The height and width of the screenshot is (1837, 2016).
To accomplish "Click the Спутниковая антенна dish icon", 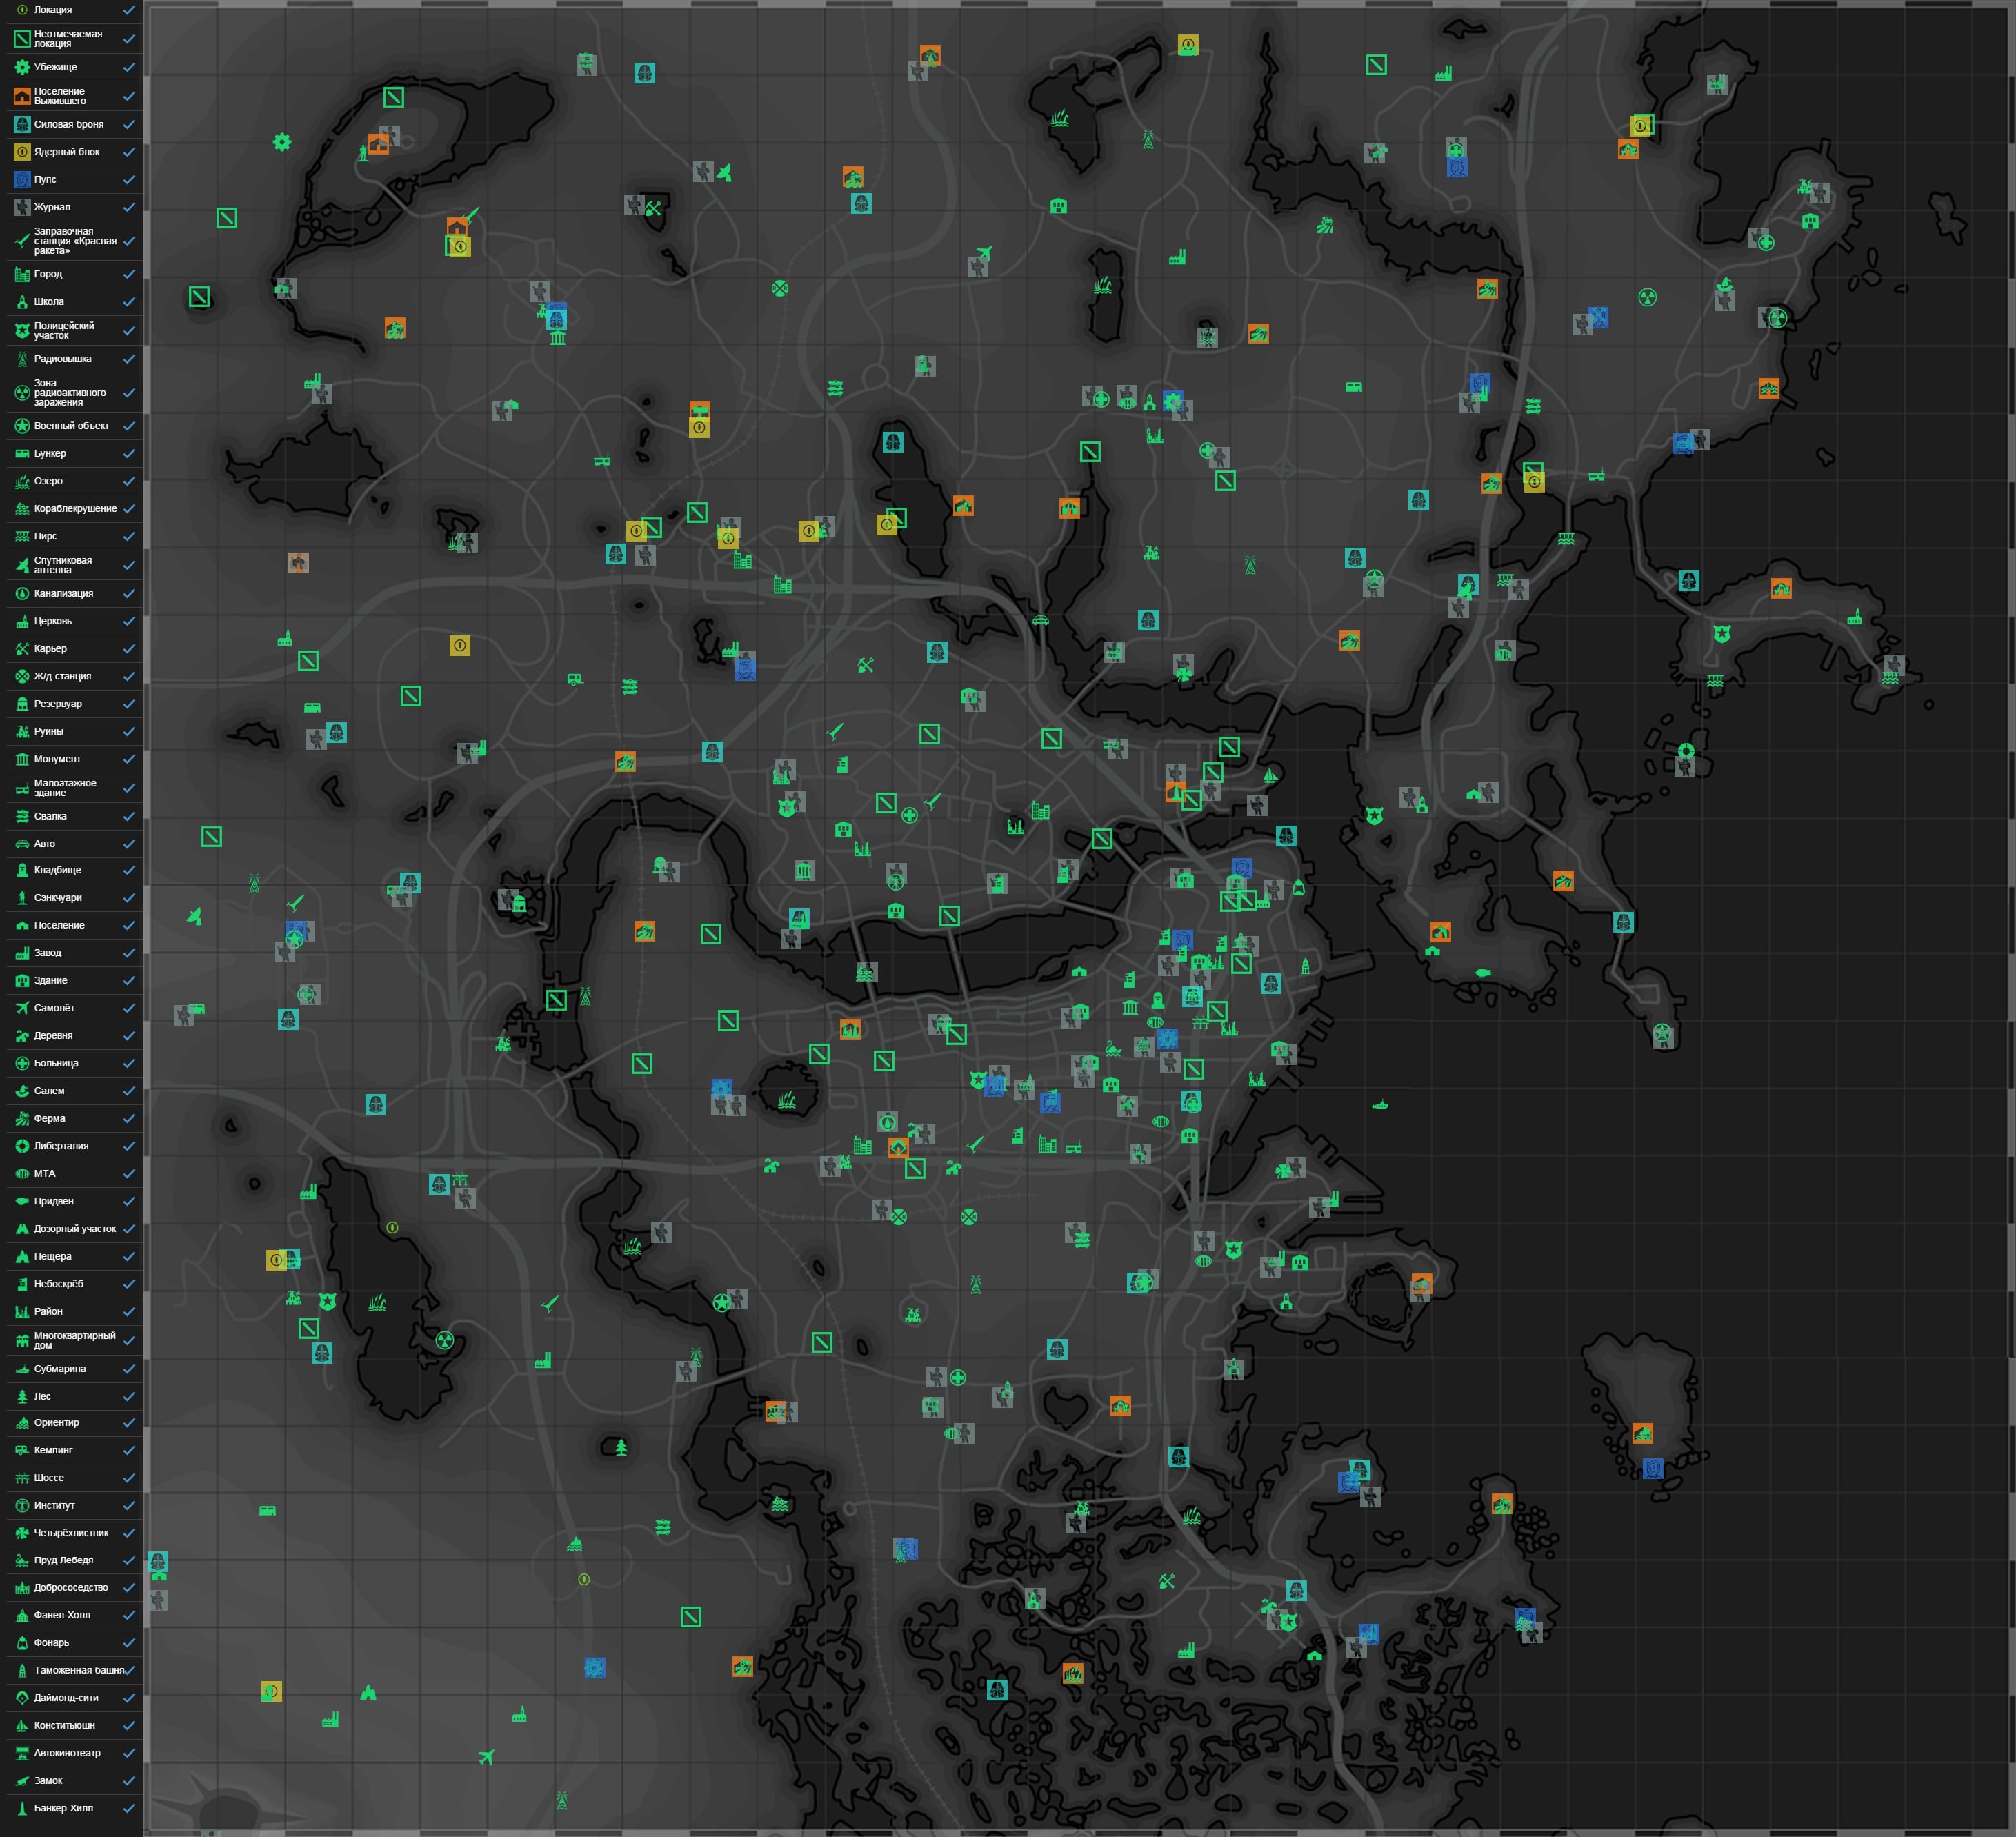I will 22,565.
